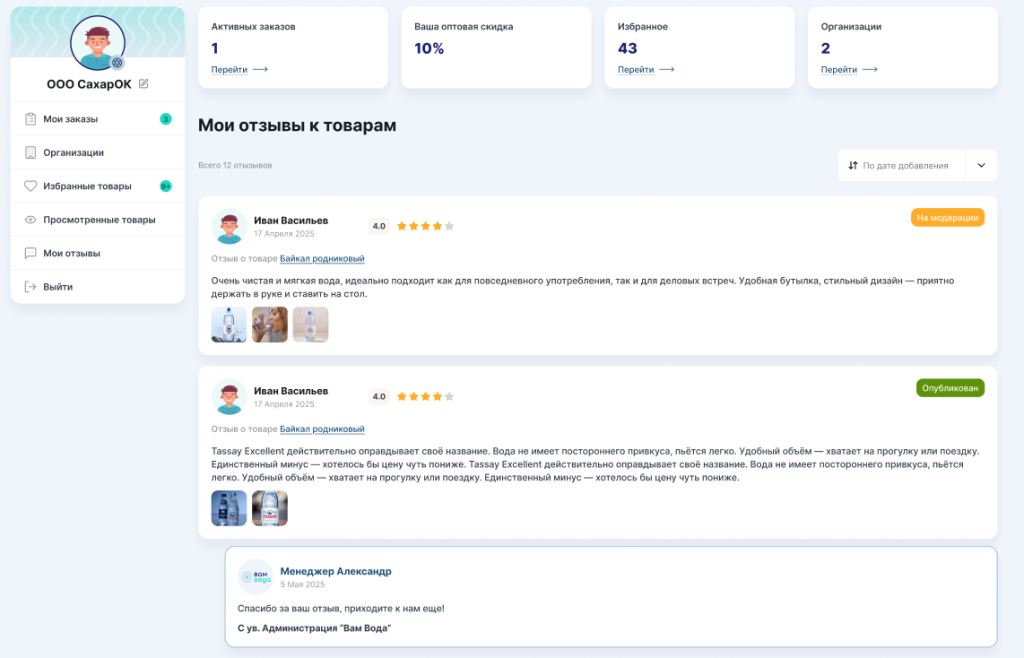
Task: Click the eye icon for Просмотренные товары
Action: click(30, 220)
